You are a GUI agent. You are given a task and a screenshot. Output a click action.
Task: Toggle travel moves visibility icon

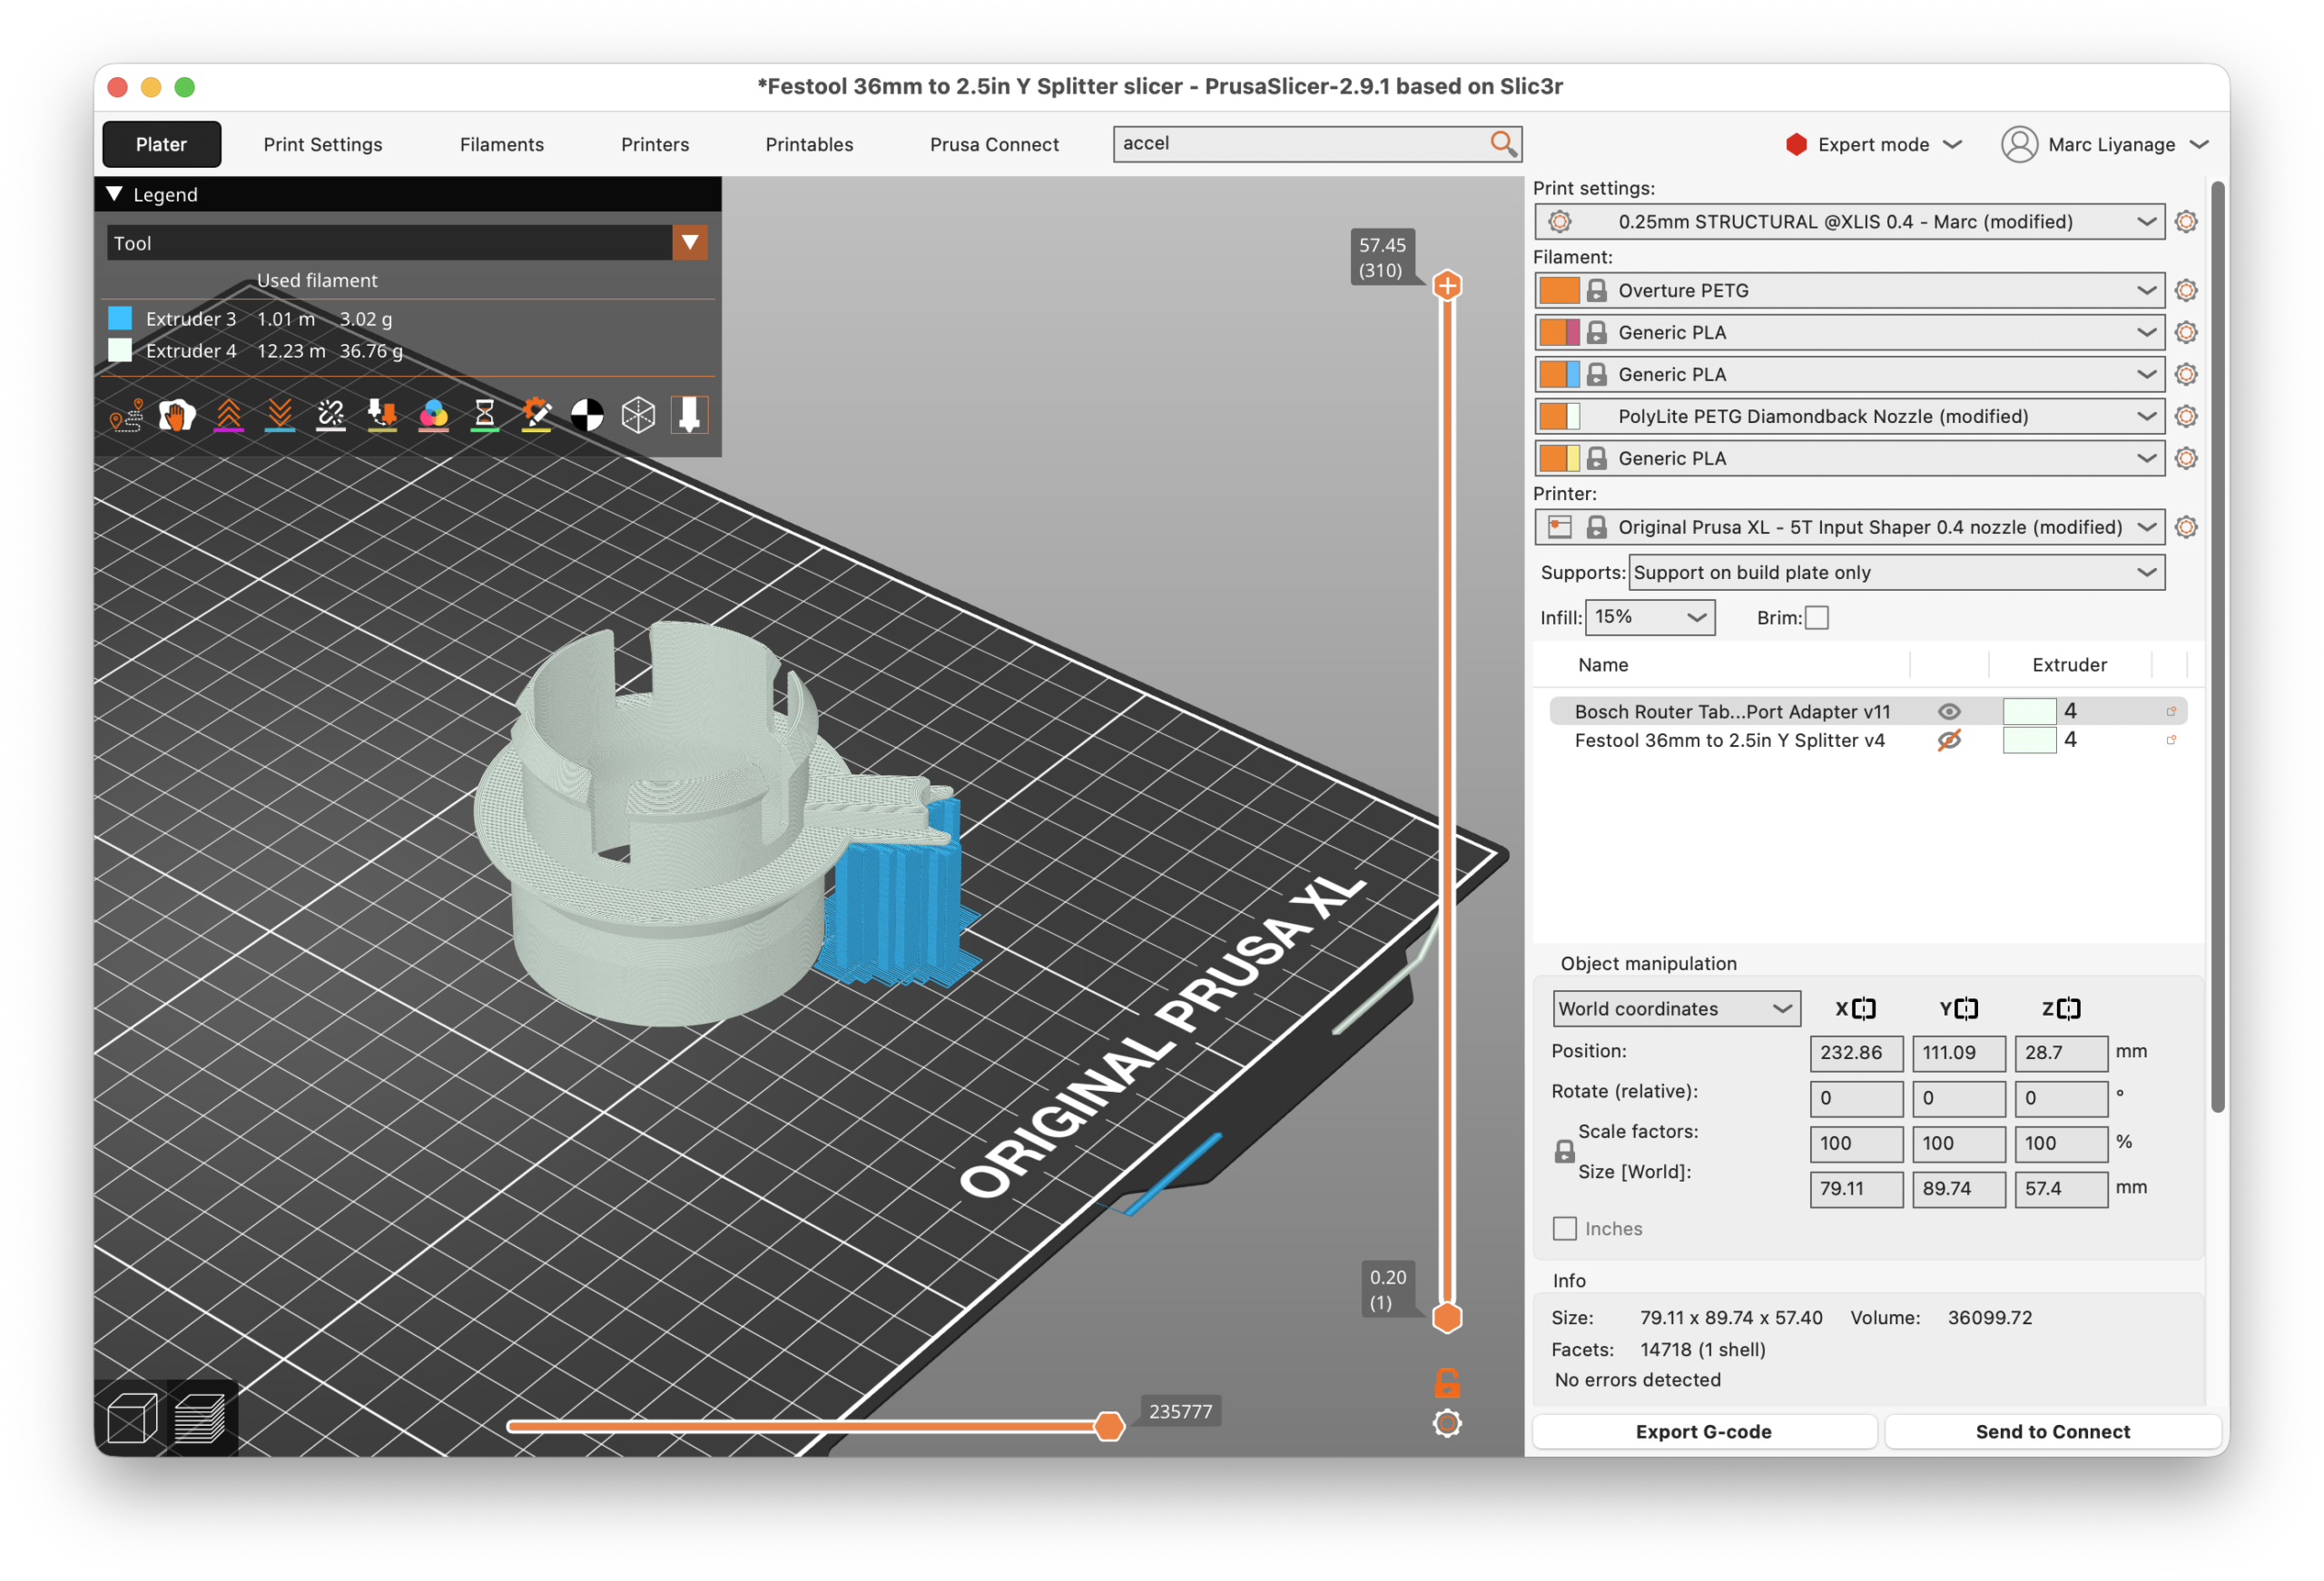pos(126,415)
